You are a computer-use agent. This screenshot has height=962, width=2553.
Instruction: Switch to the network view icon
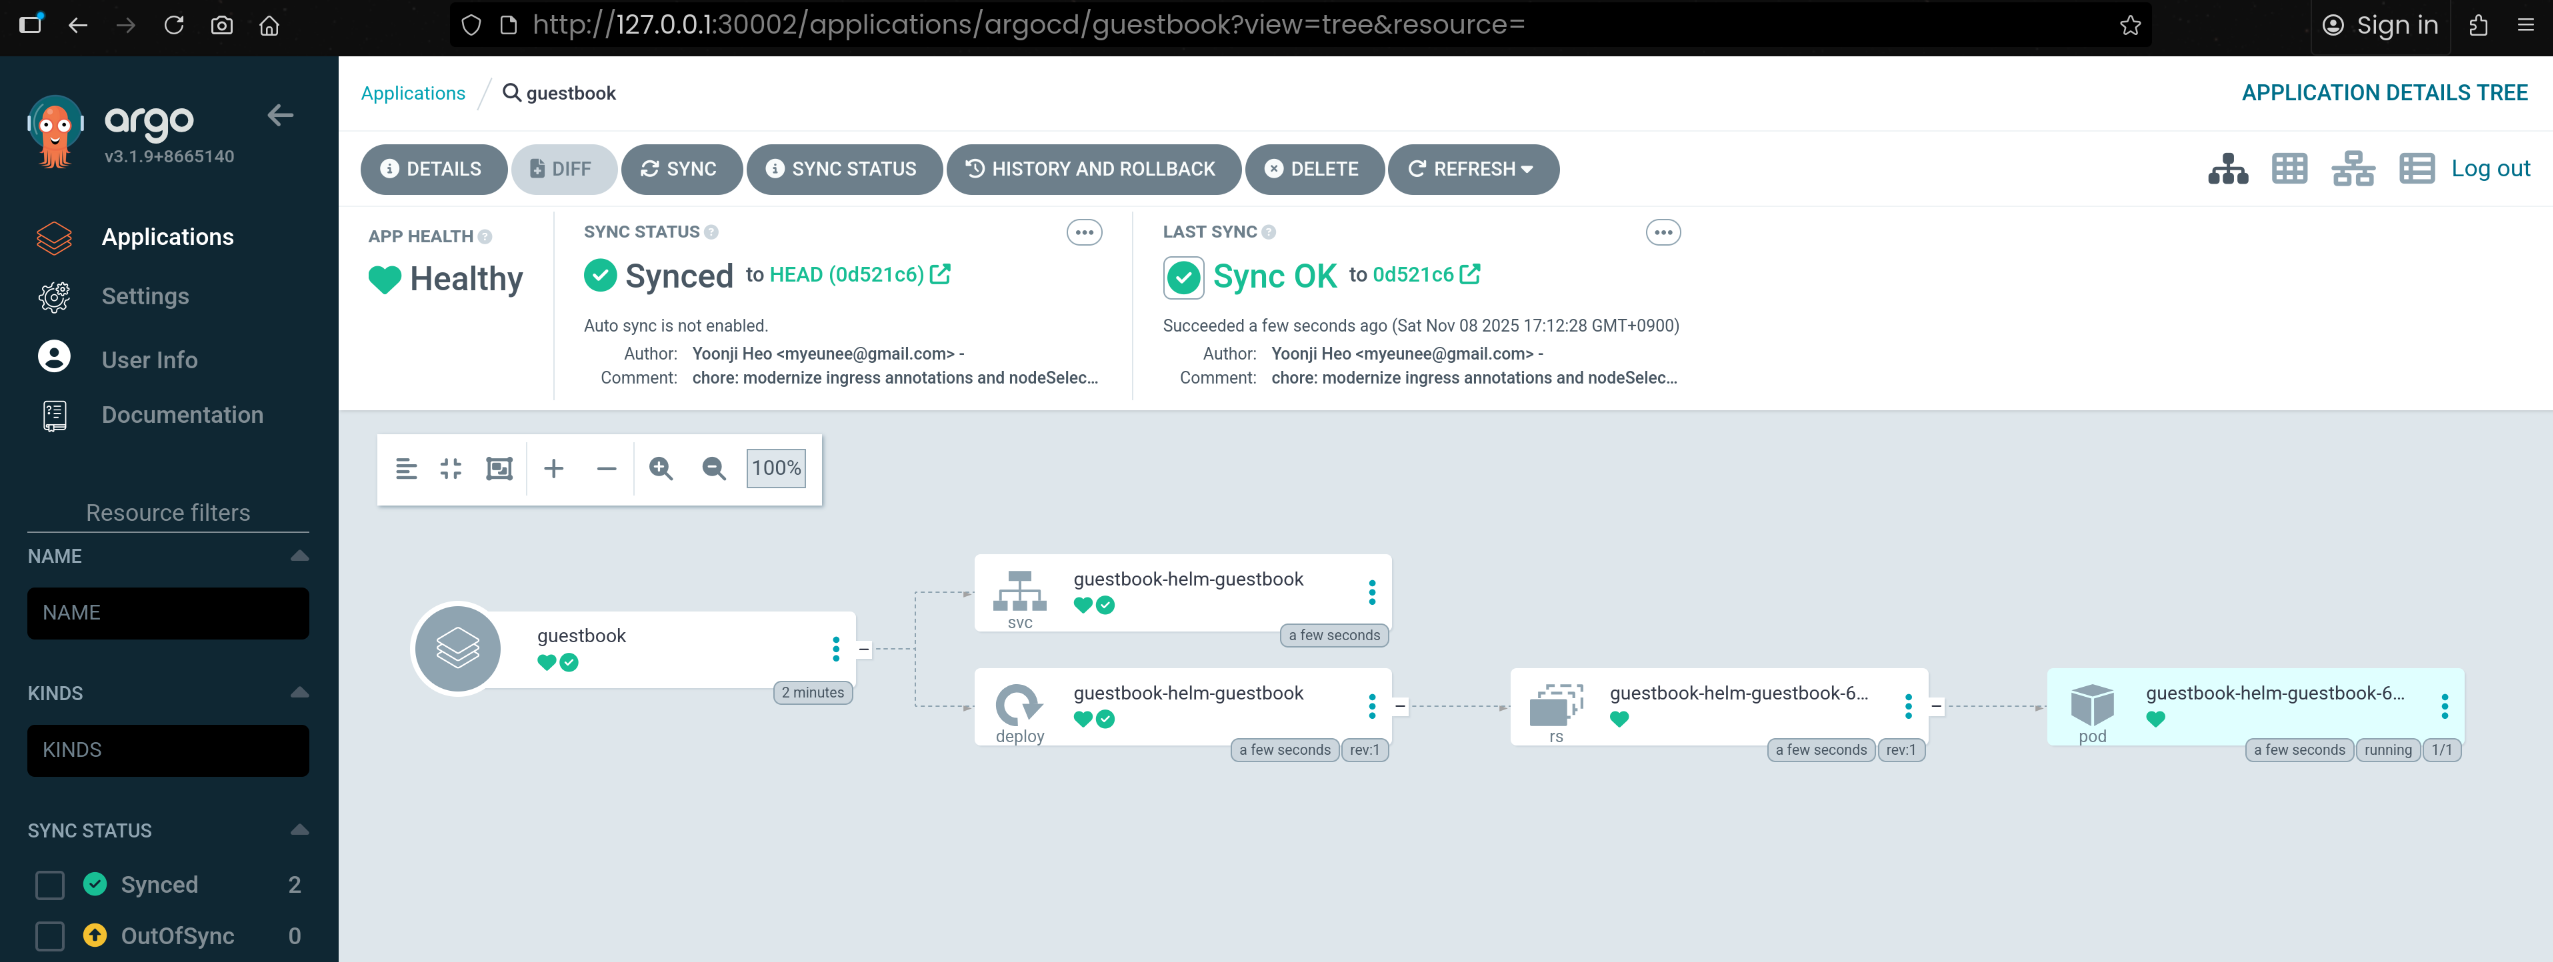point(2353,168)
